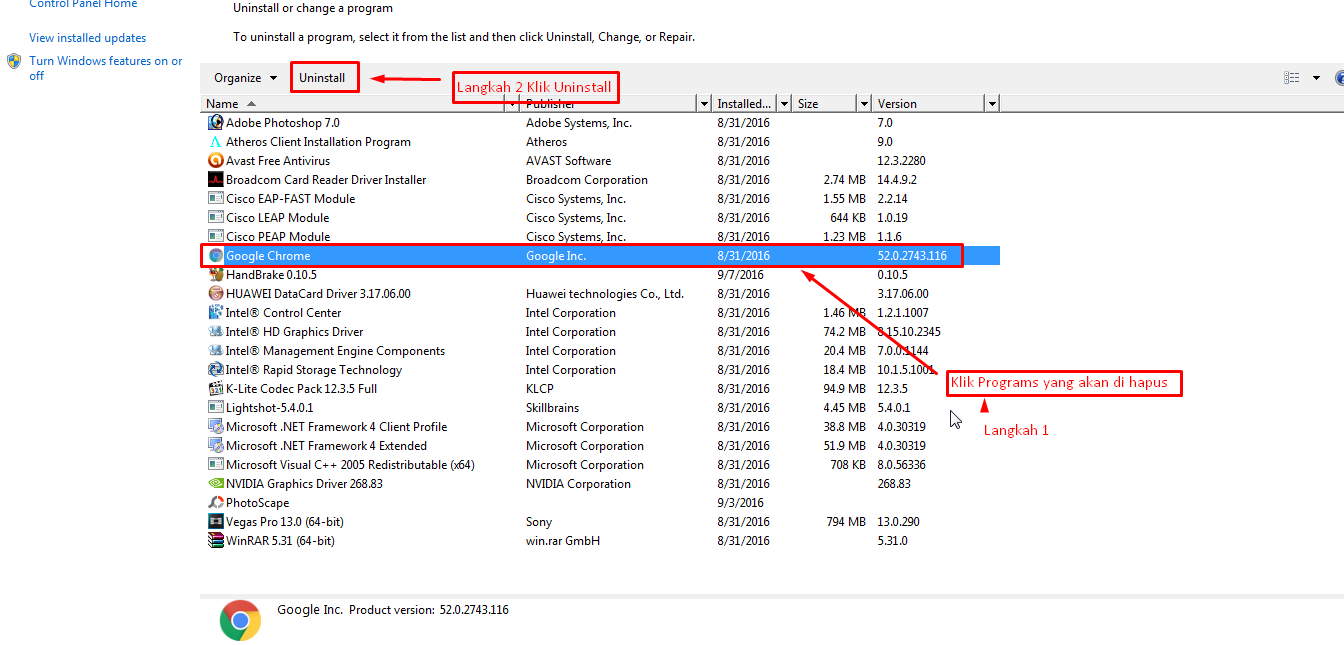1344x645 pixels.
Task: Open the Size column filter arrow
Action: tap(865, 104)
